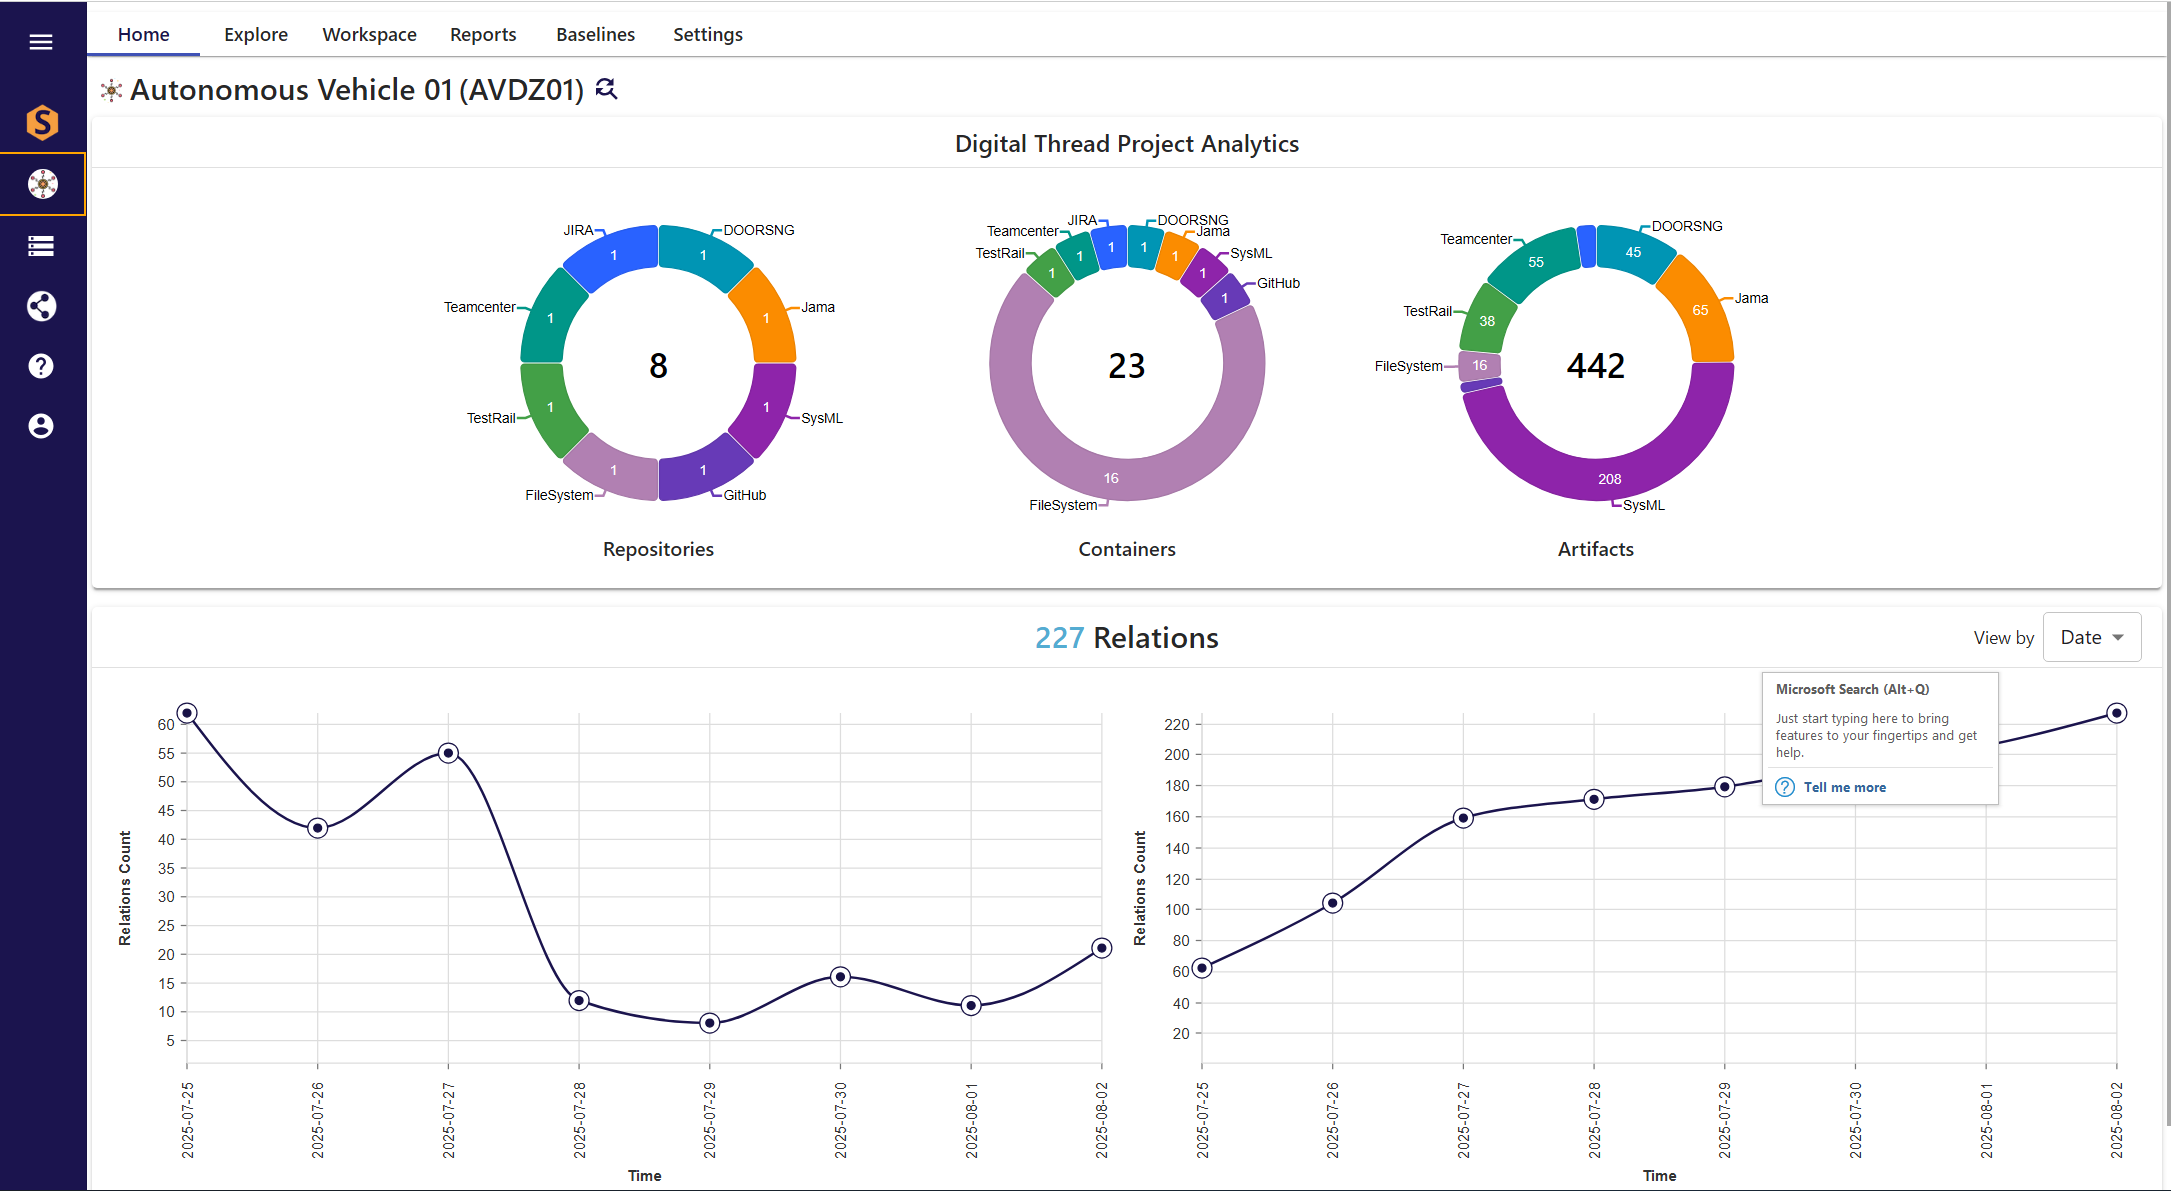Click the Teamcenter 55 segment in Artifacts donut

coord(1536,262)
